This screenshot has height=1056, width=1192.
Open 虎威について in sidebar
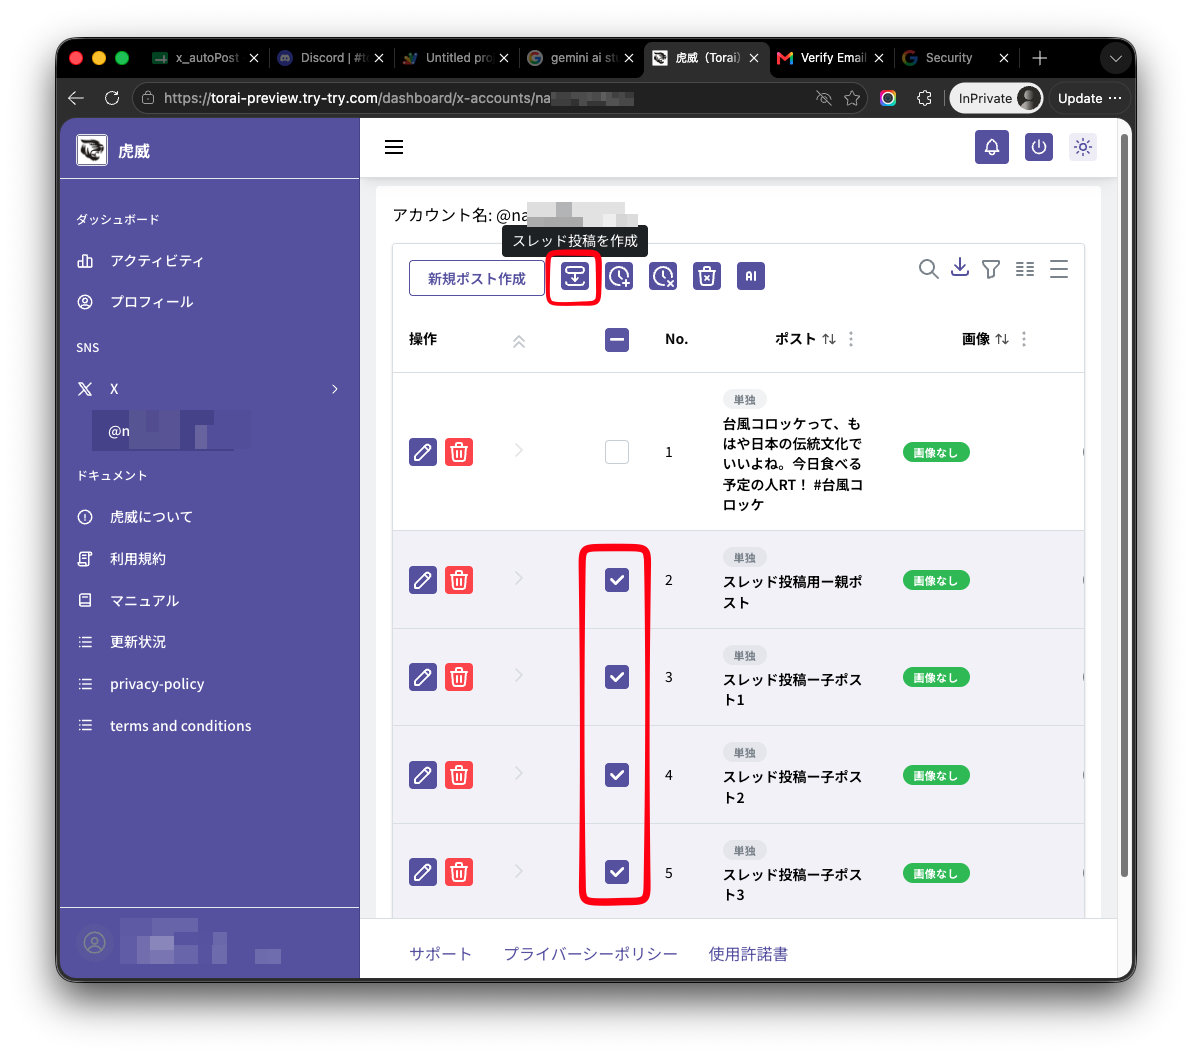click(x=151, y=517)
